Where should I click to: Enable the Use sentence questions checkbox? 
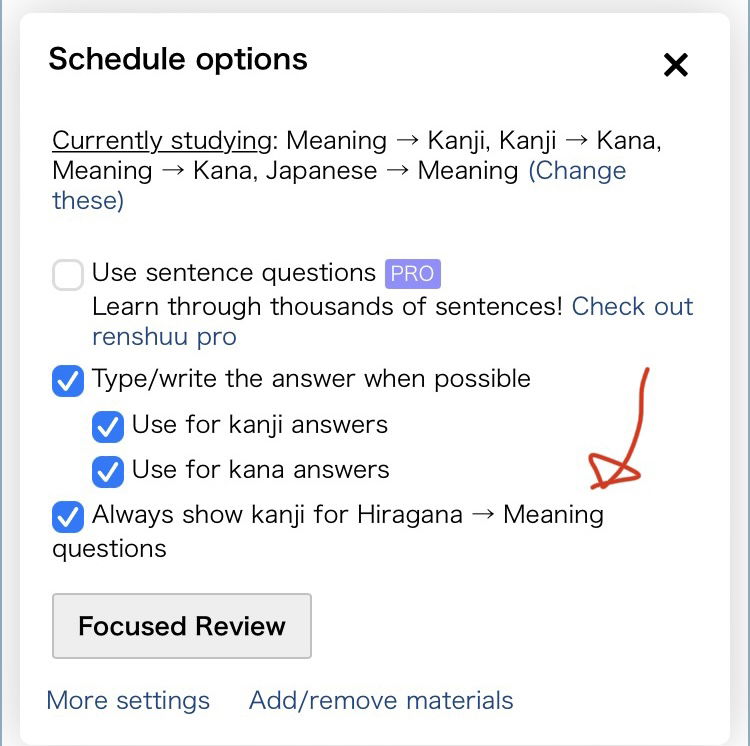(x=68, y=274)
